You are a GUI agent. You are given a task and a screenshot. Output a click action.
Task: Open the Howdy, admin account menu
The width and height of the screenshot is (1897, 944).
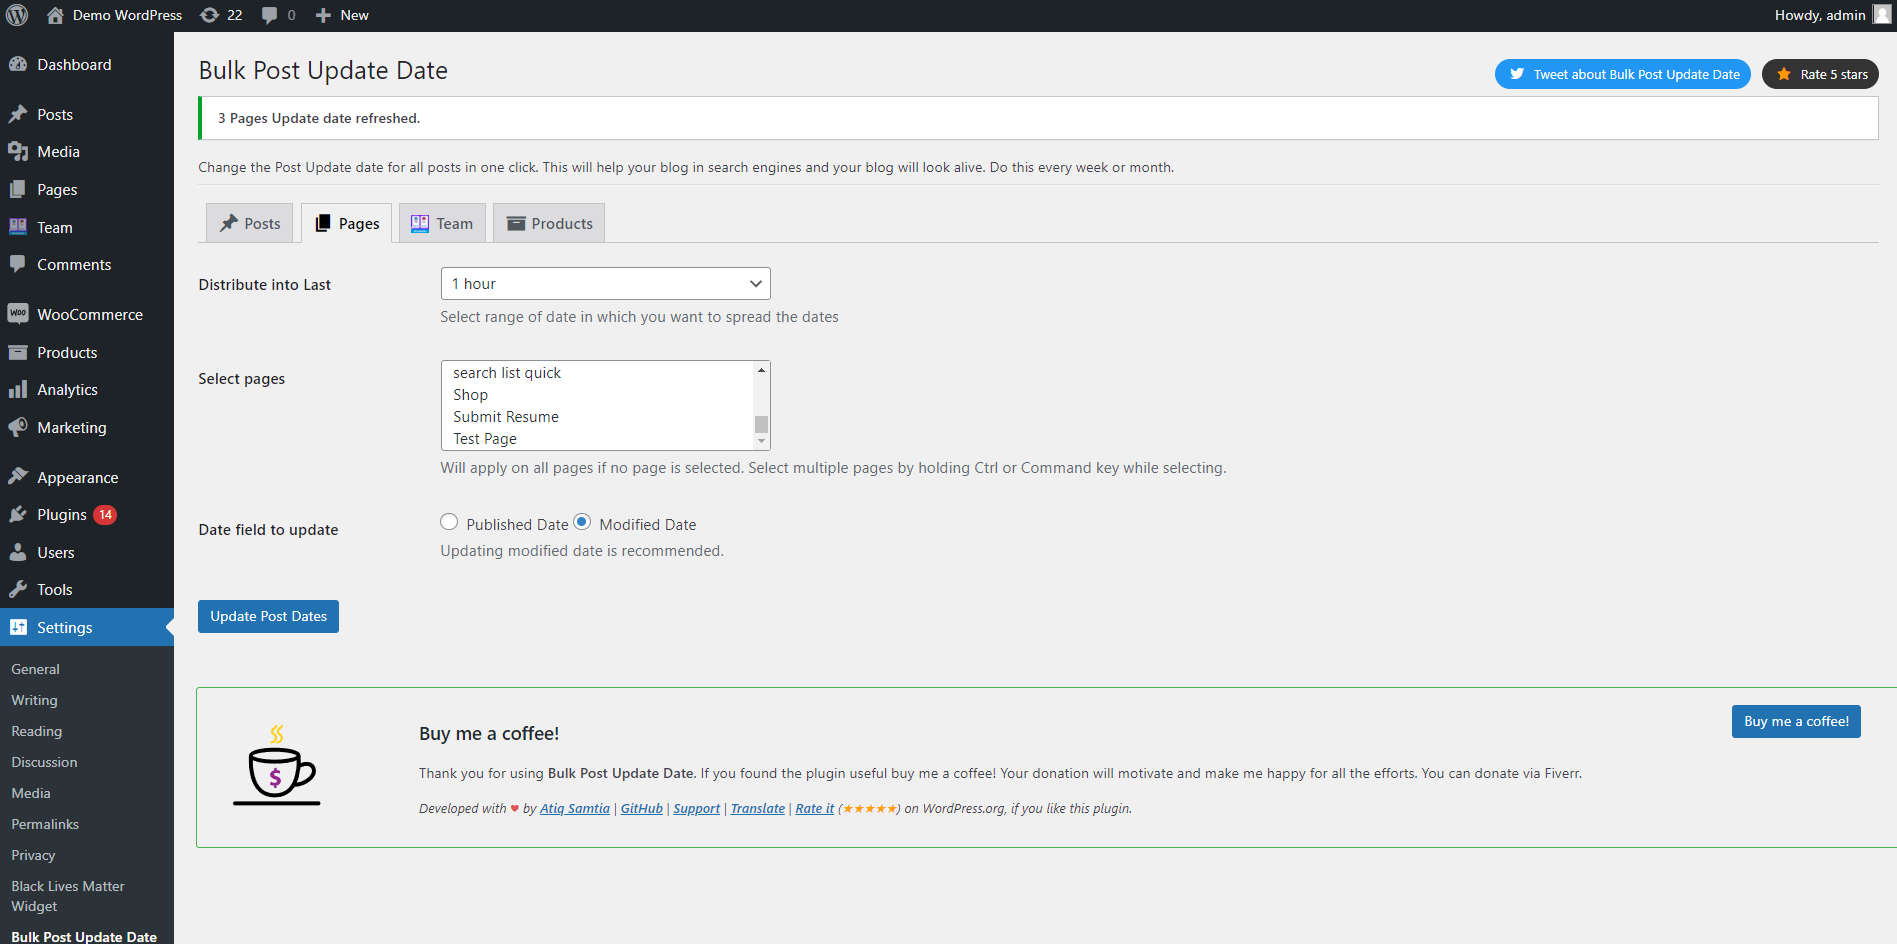point(1832,15)
